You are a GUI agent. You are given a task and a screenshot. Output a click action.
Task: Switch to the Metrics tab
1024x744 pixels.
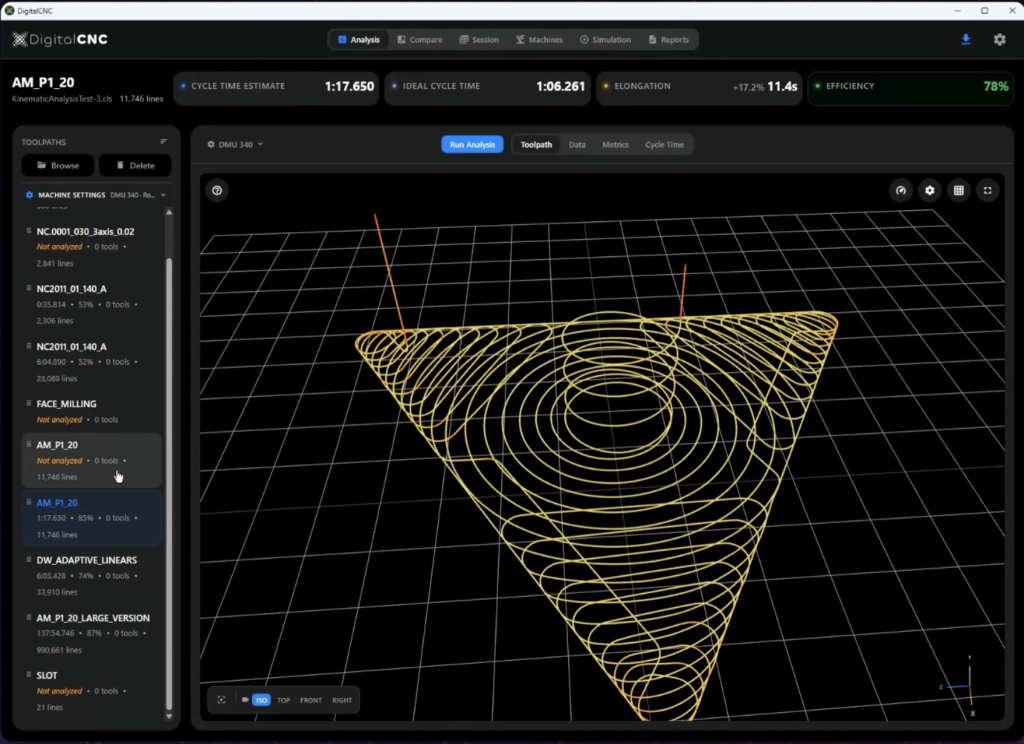615,145
